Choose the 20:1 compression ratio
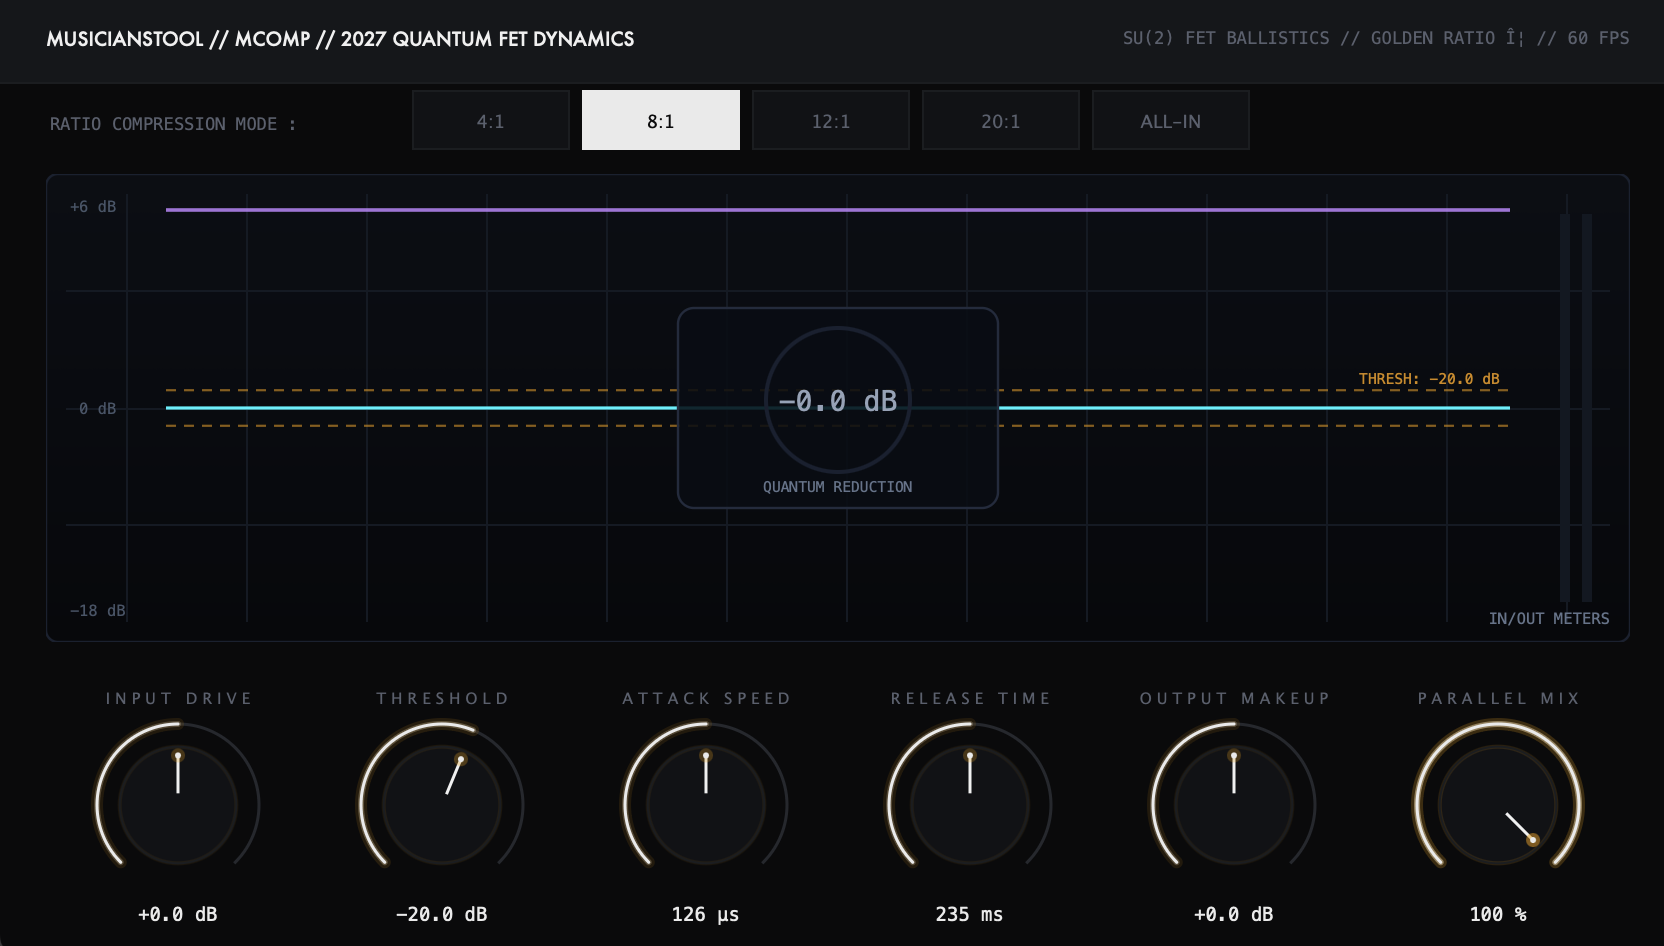The height and width of the screenshot is (946, 1664). [x=1001, y=120]
